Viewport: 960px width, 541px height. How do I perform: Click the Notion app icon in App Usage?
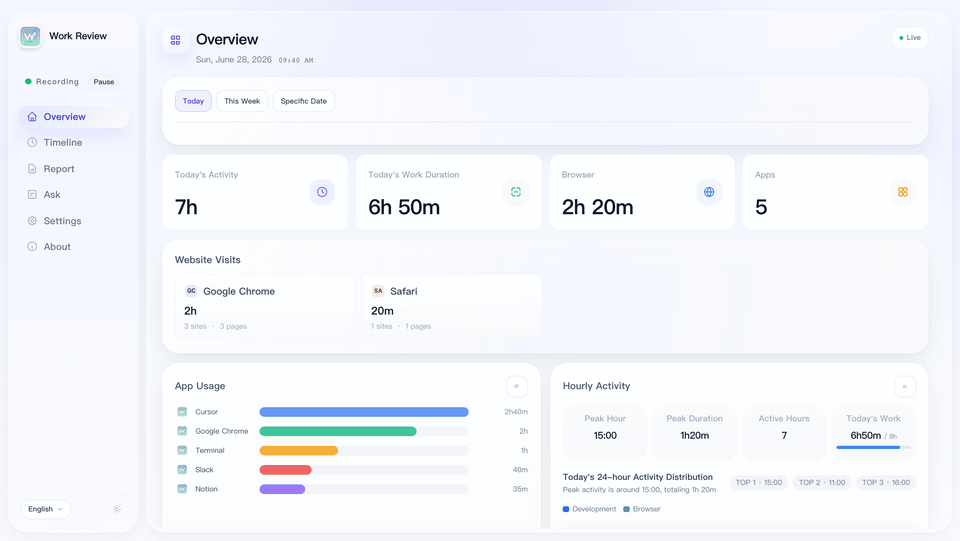coord(182,488)
